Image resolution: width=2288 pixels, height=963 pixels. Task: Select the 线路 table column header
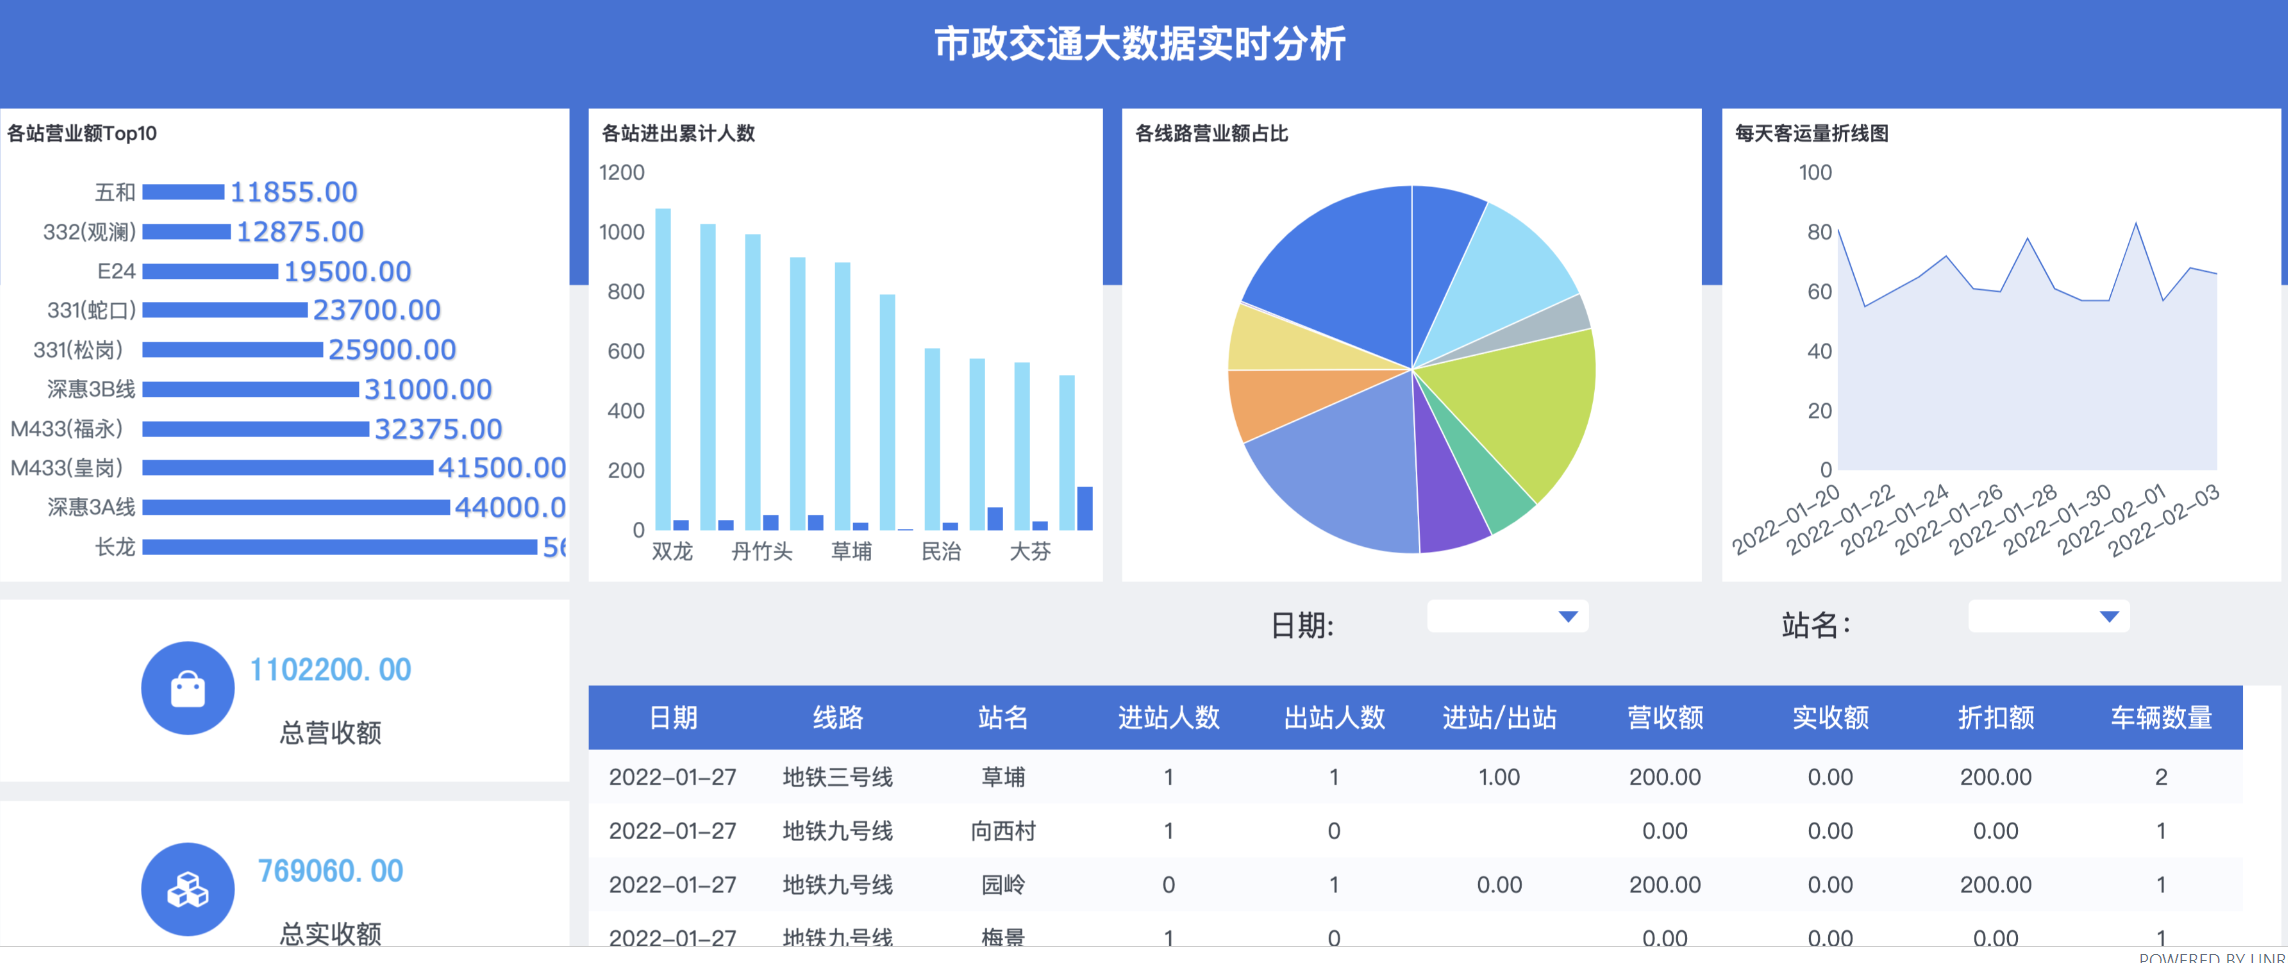[837, 718]
